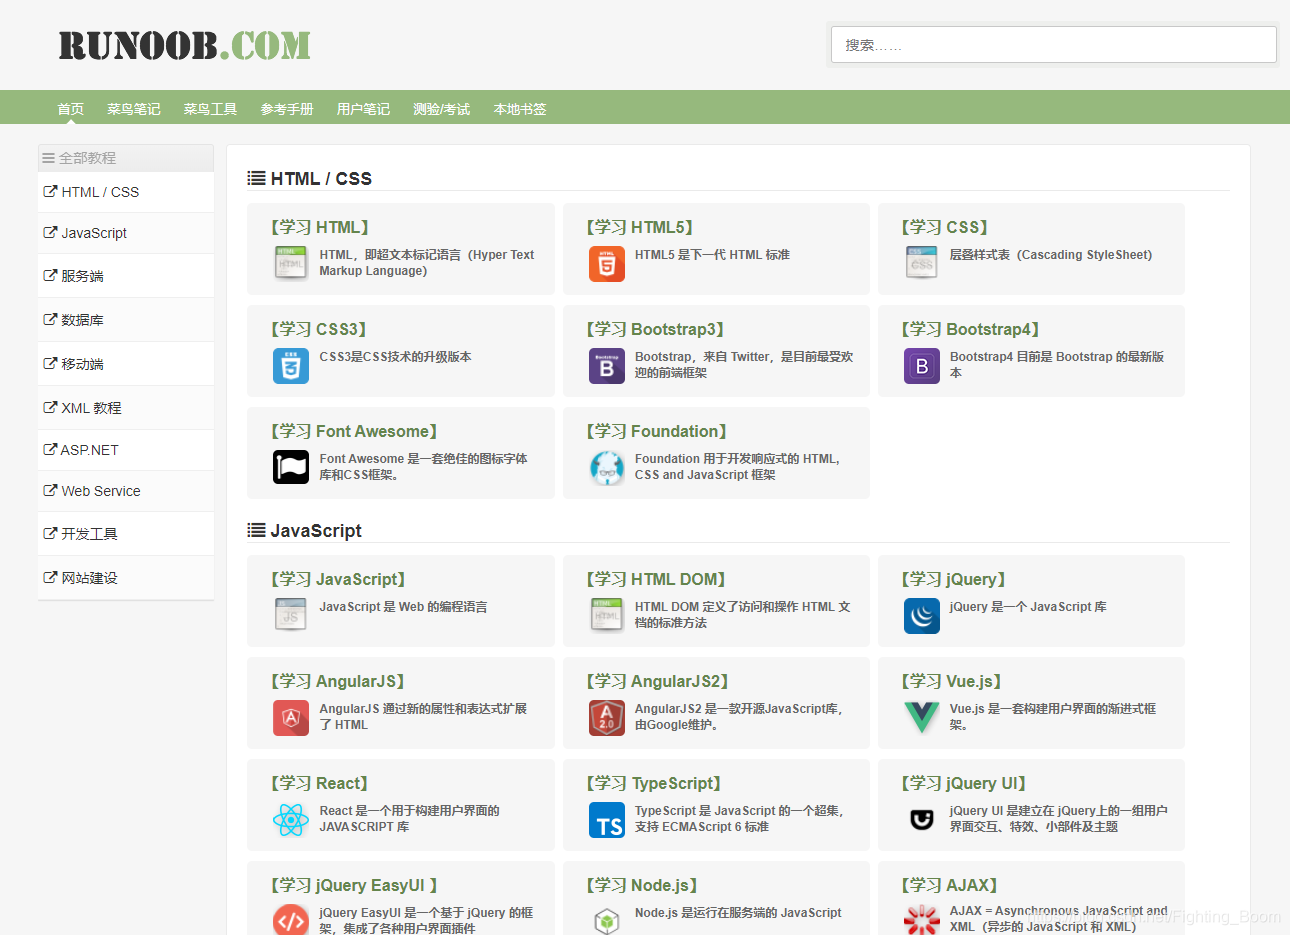Click the AngularJS2 2.0 shield icon
Image resolution: width=1290 pixels, height=935 pixels.
point(606,717)
